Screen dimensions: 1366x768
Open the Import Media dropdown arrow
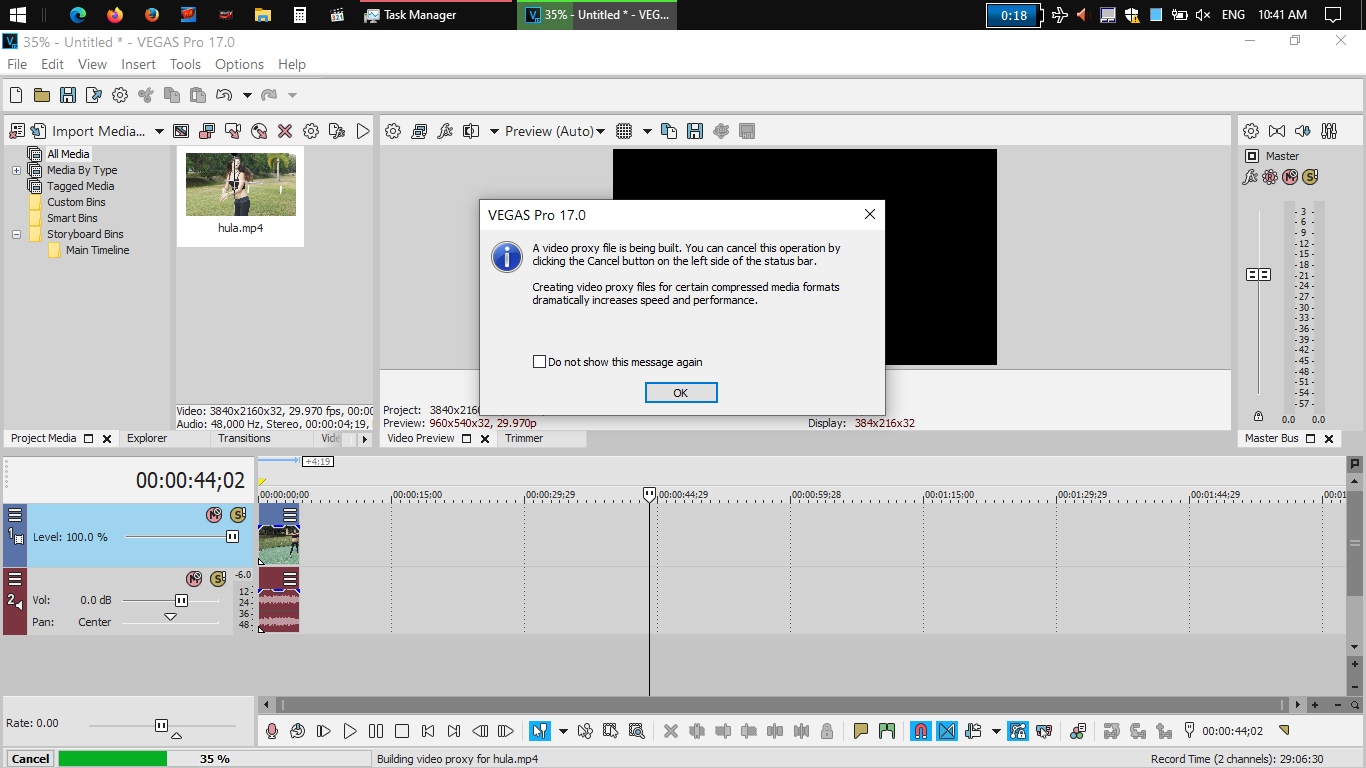(x=159, y=131)
